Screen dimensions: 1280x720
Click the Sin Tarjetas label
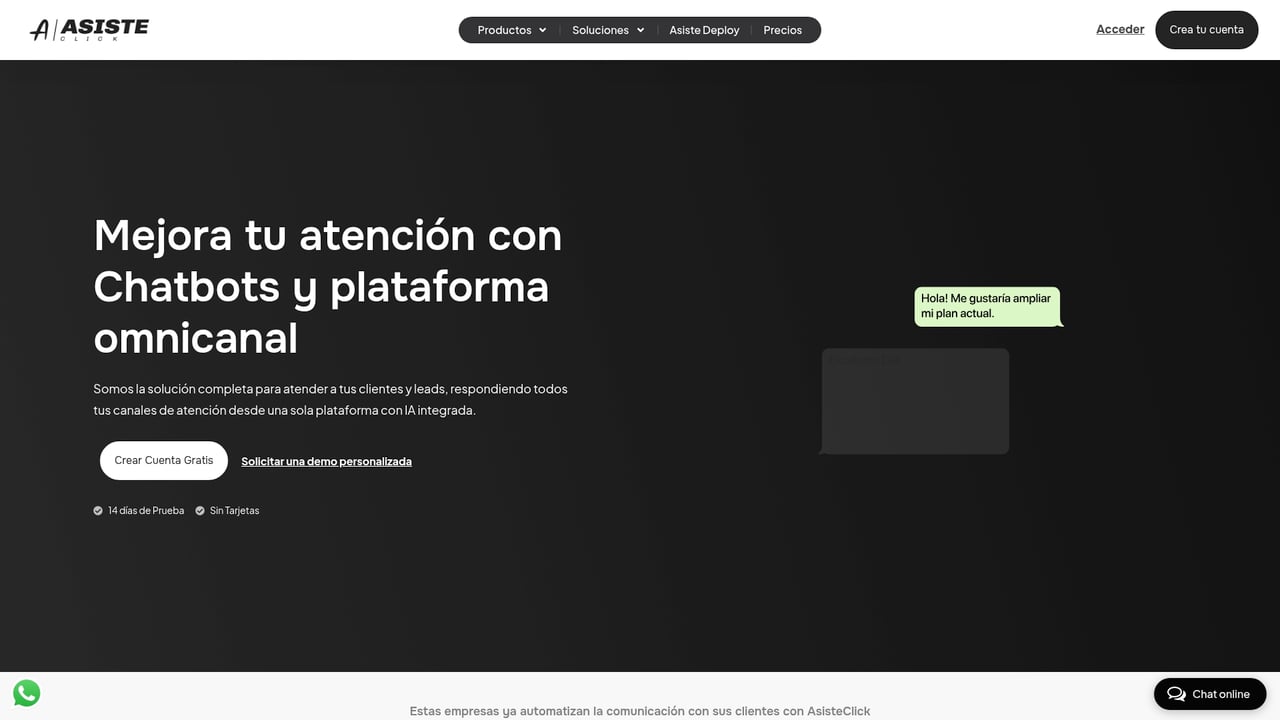235,510
